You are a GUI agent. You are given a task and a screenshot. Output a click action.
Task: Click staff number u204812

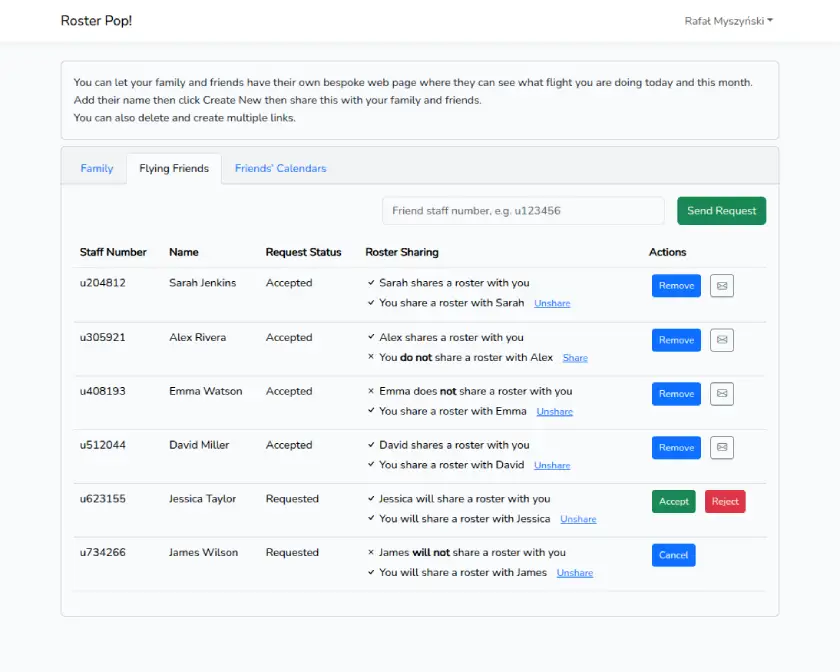[x=102, y=283]
